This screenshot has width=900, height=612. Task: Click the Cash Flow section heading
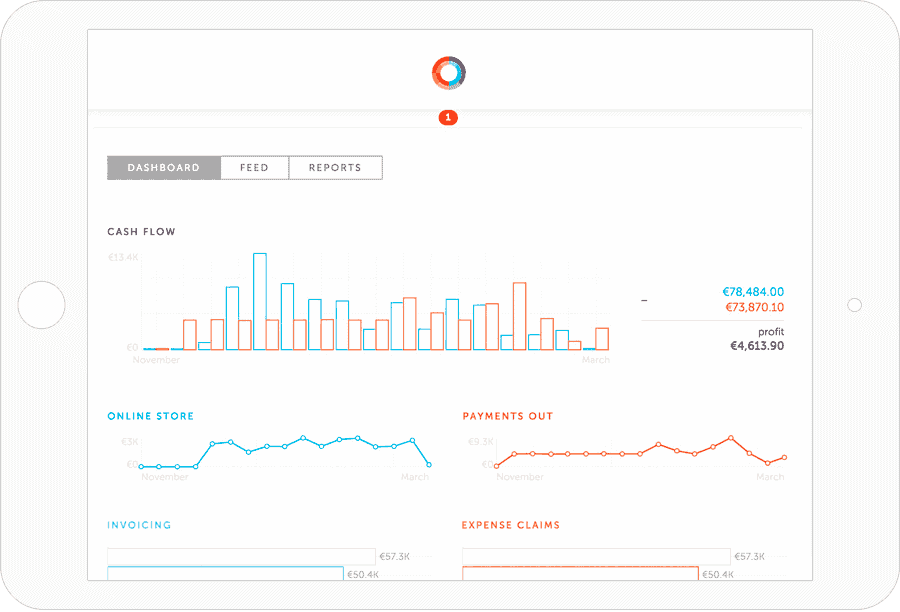click(x=141, y=232)
